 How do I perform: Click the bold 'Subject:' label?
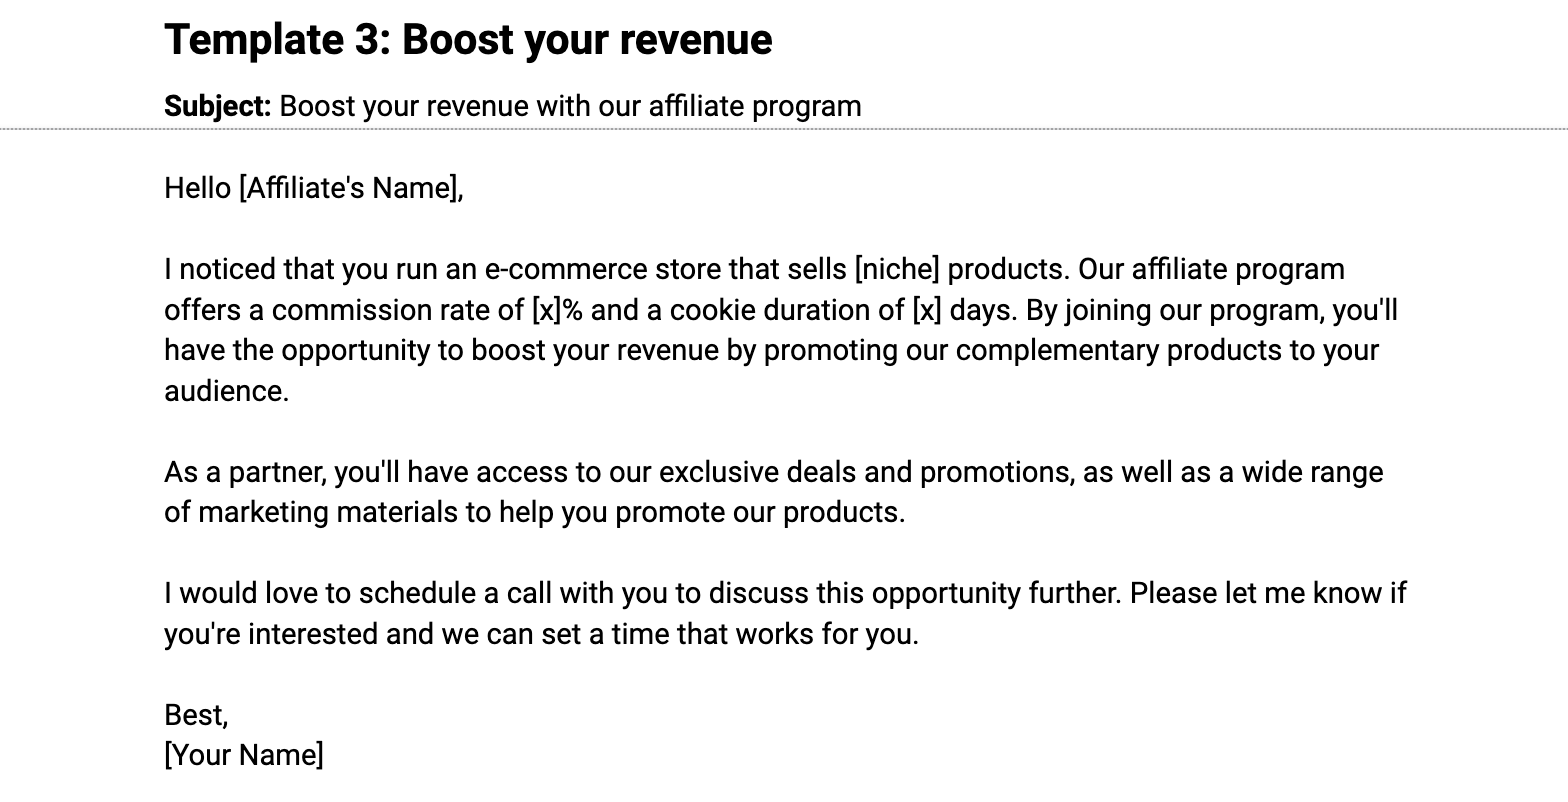click(218, 106)
